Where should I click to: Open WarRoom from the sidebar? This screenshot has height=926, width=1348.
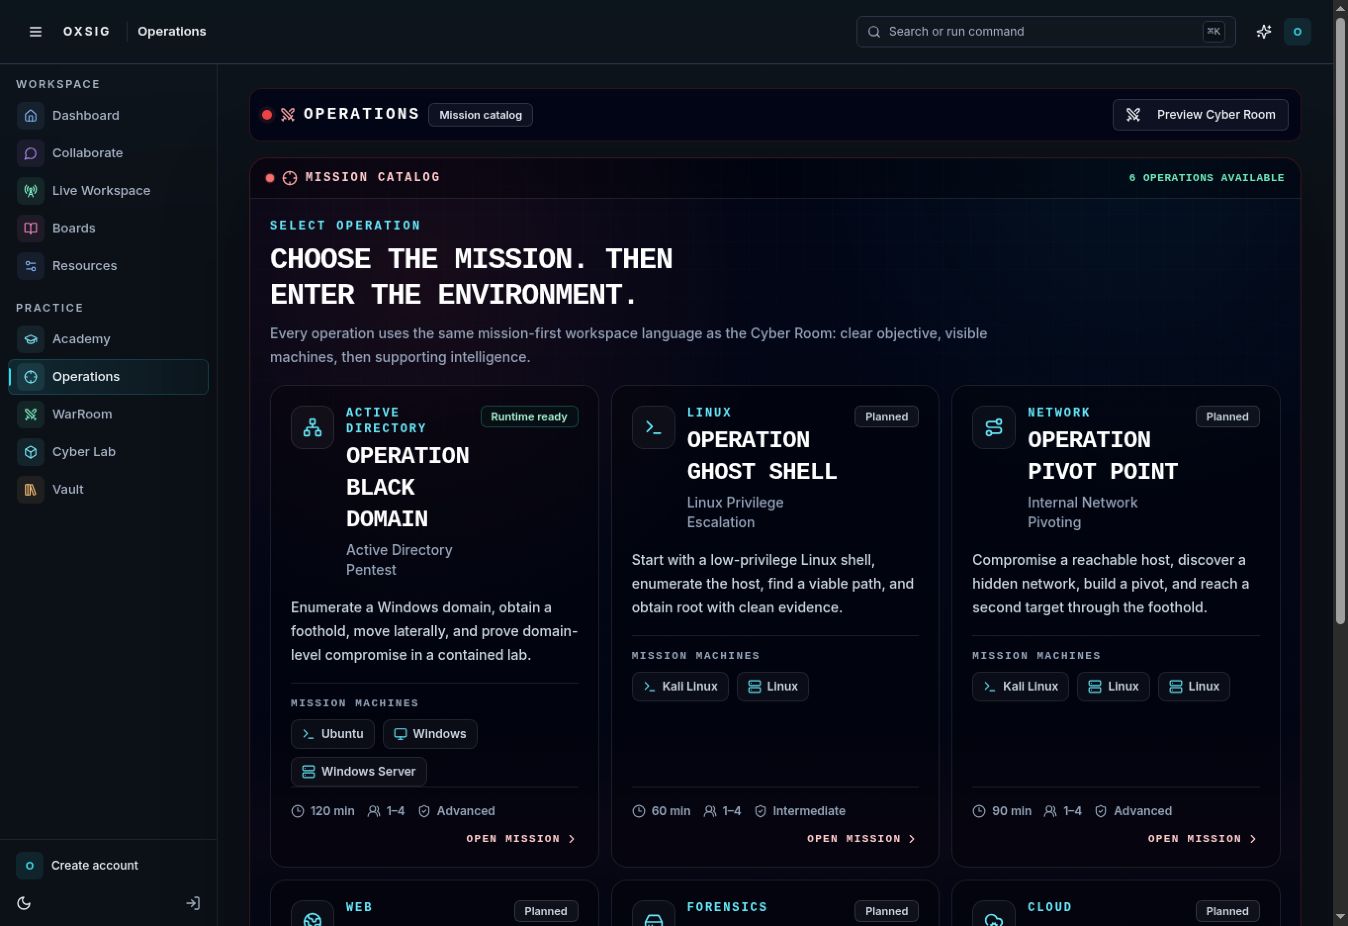pos(109,414)
